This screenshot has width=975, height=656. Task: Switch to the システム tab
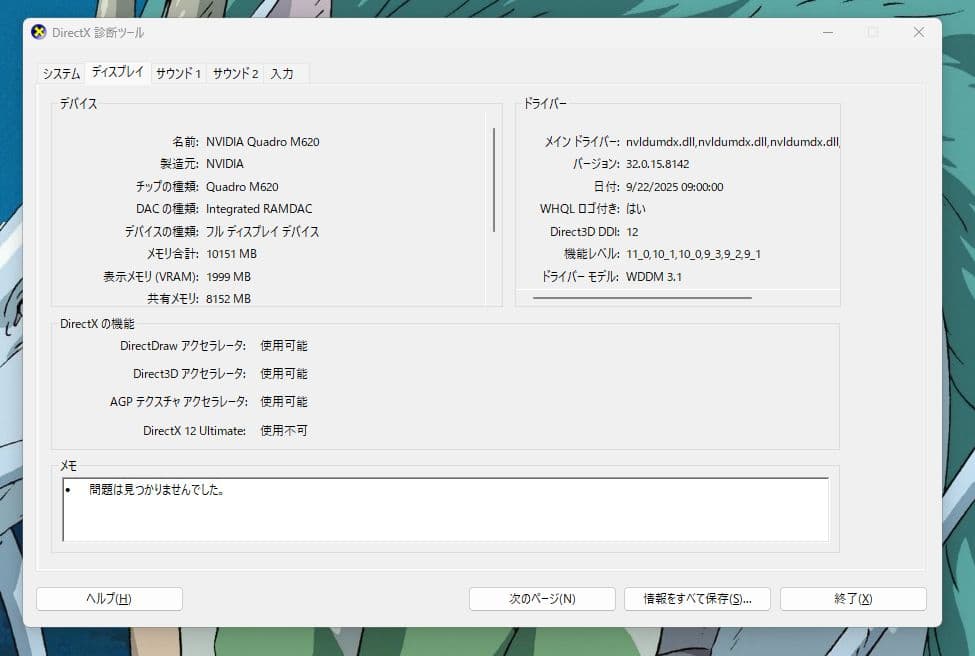pyautogui.click(x=59, y=72)
